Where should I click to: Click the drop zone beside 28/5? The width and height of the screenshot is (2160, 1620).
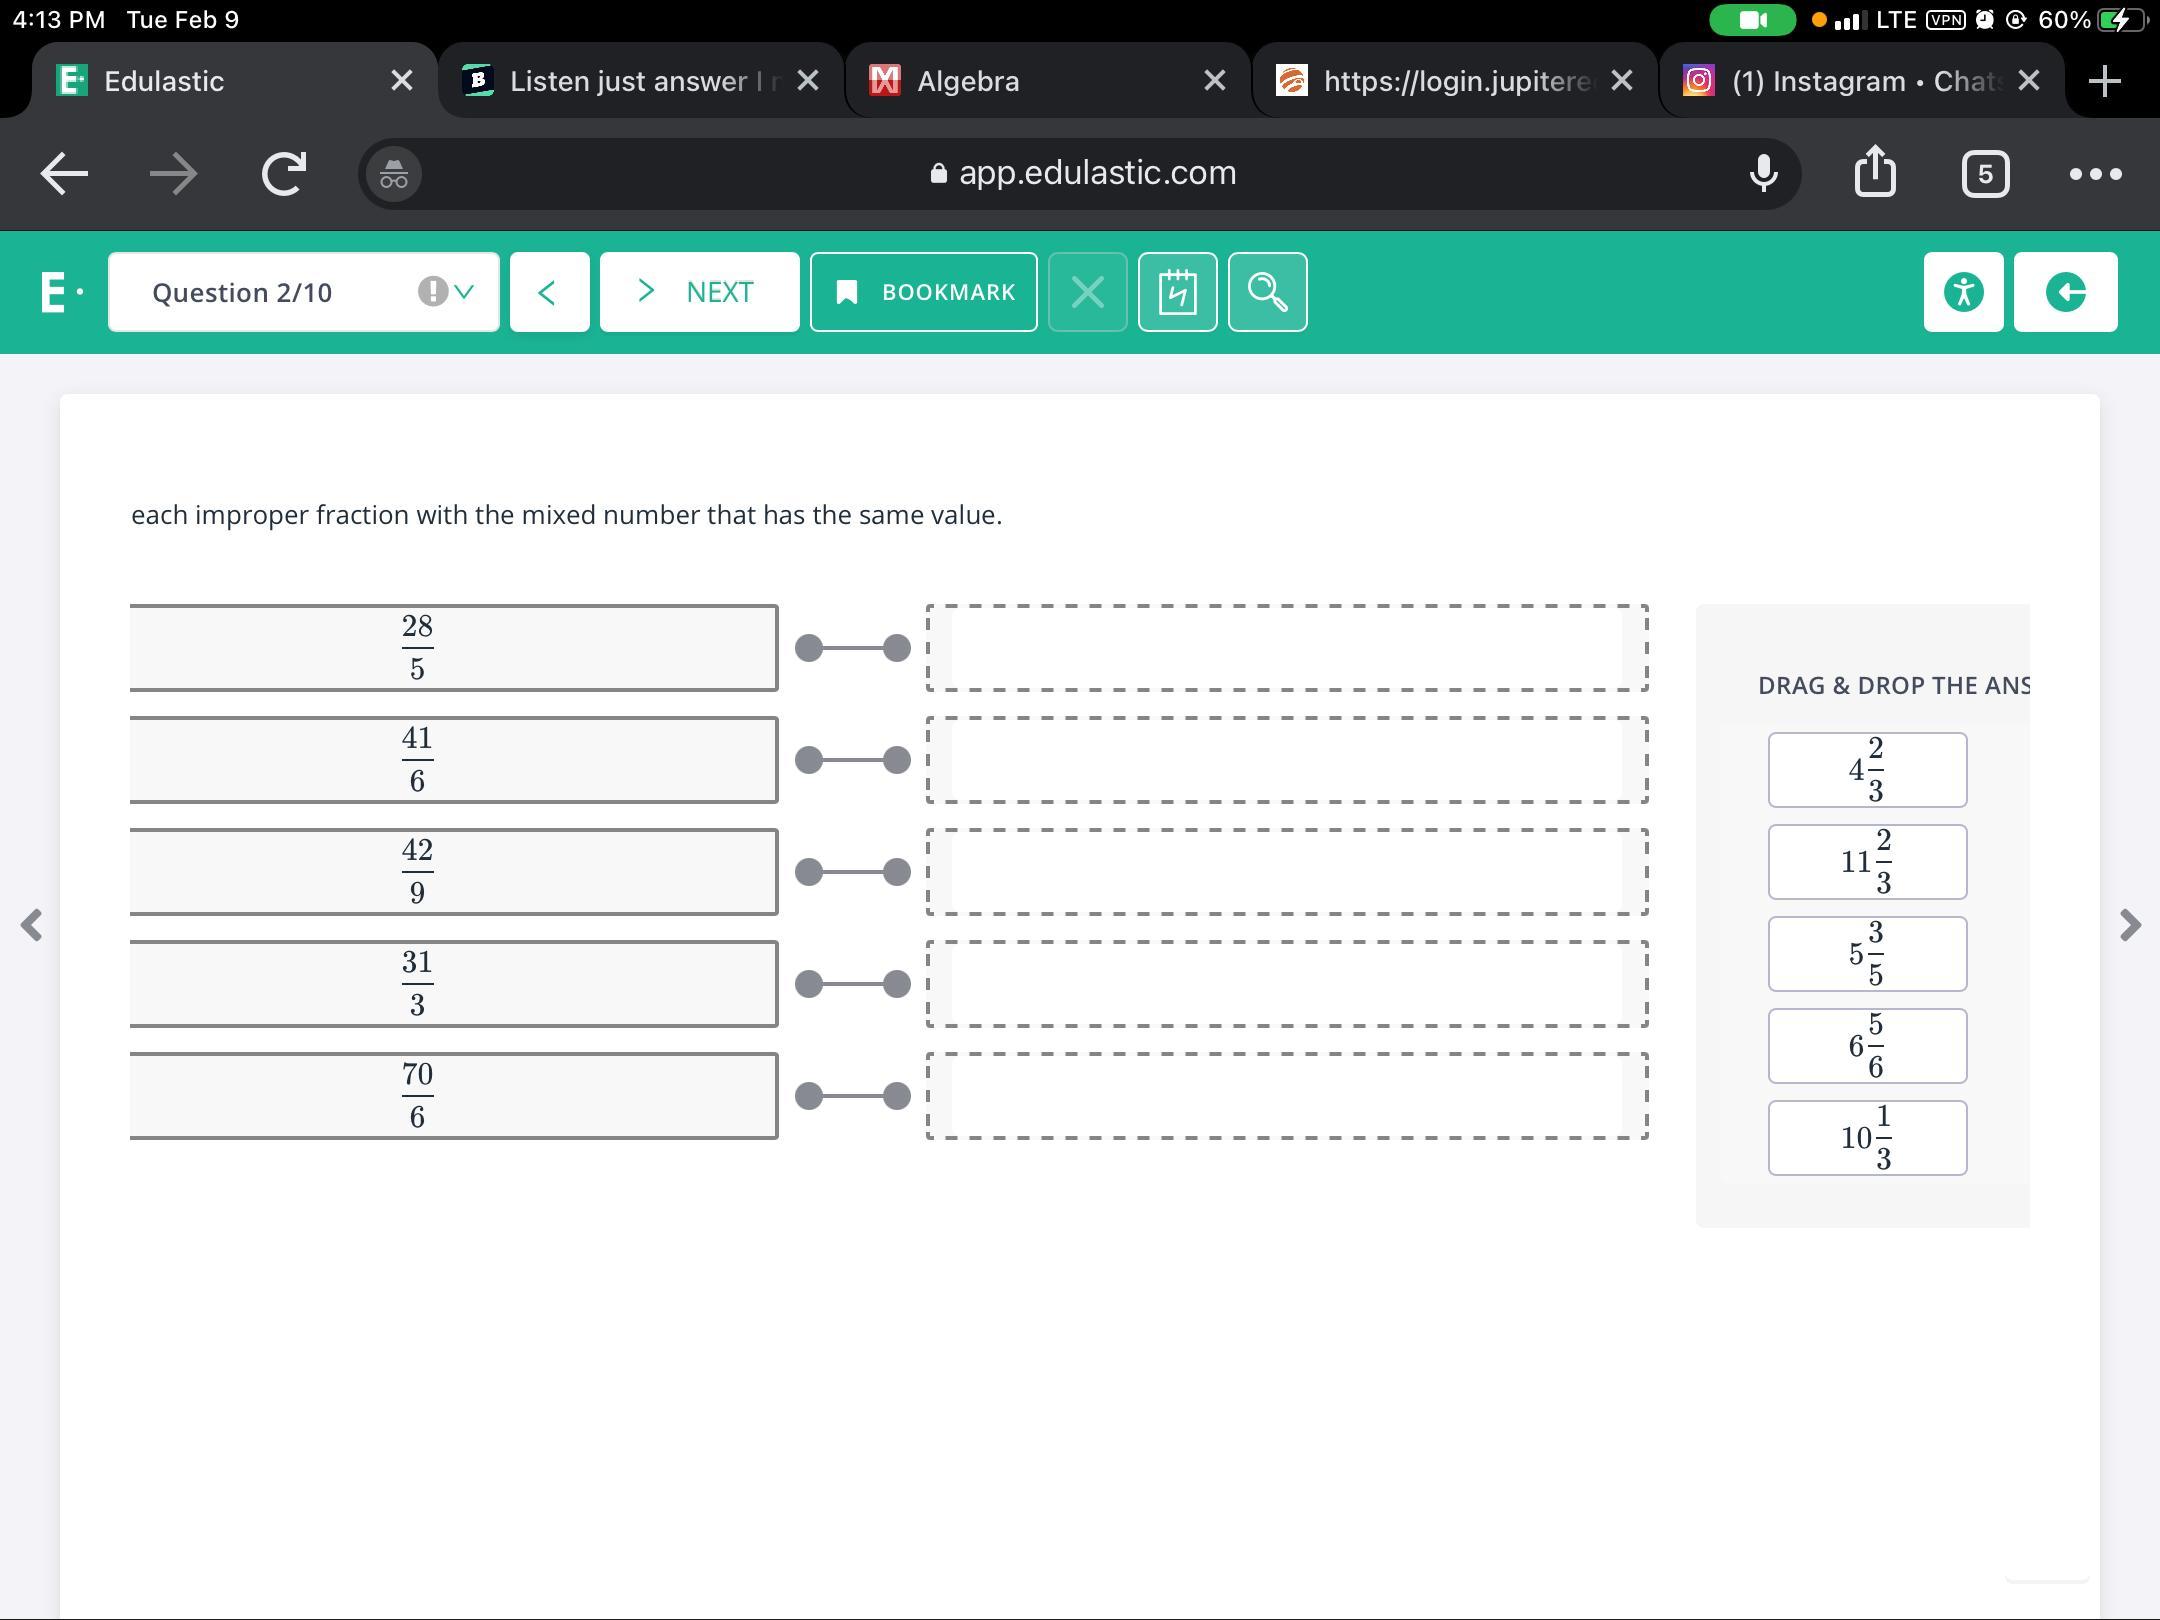[x=1286, y=648]
